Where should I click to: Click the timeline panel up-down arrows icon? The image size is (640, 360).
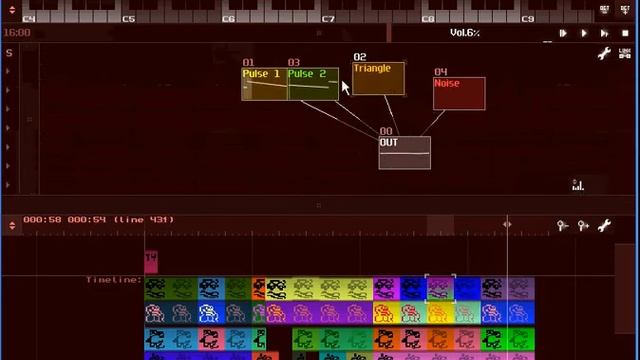point(12,225)
